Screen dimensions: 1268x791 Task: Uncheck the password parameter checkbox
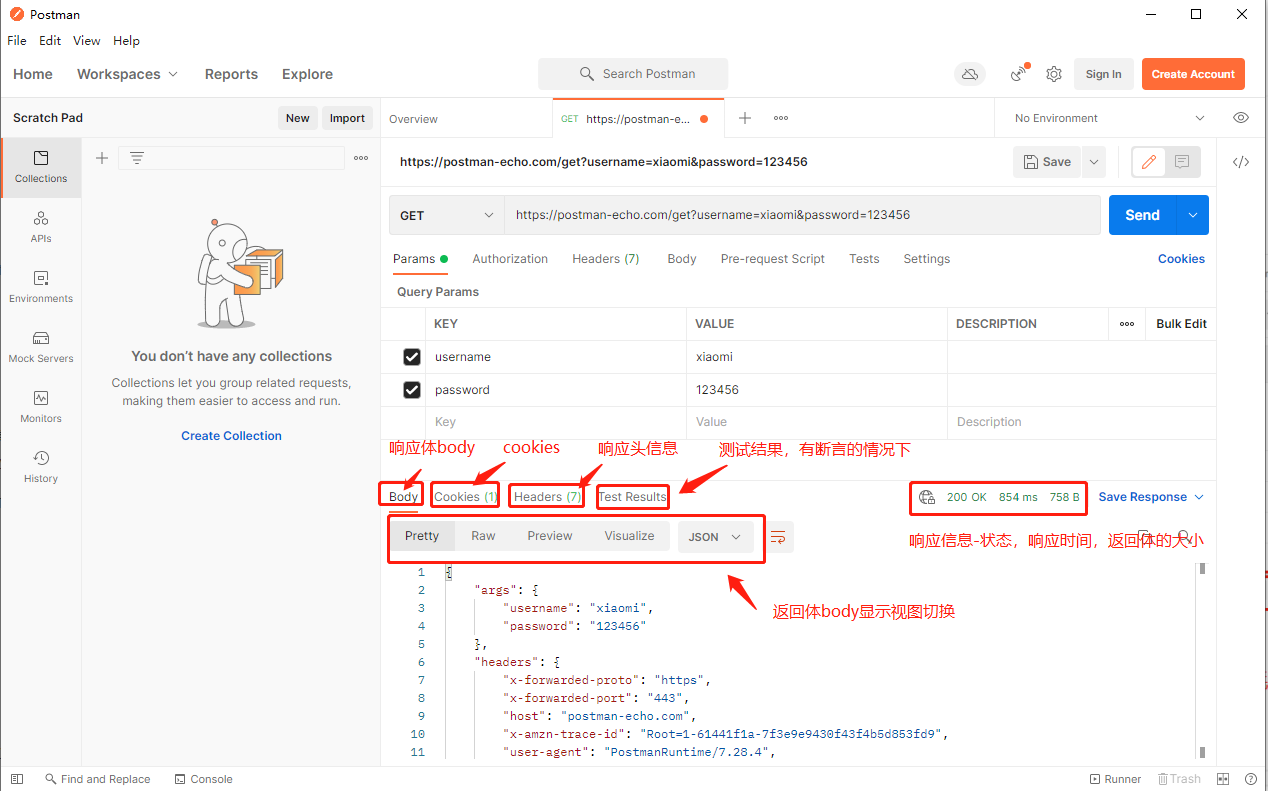tap(411, 390)
